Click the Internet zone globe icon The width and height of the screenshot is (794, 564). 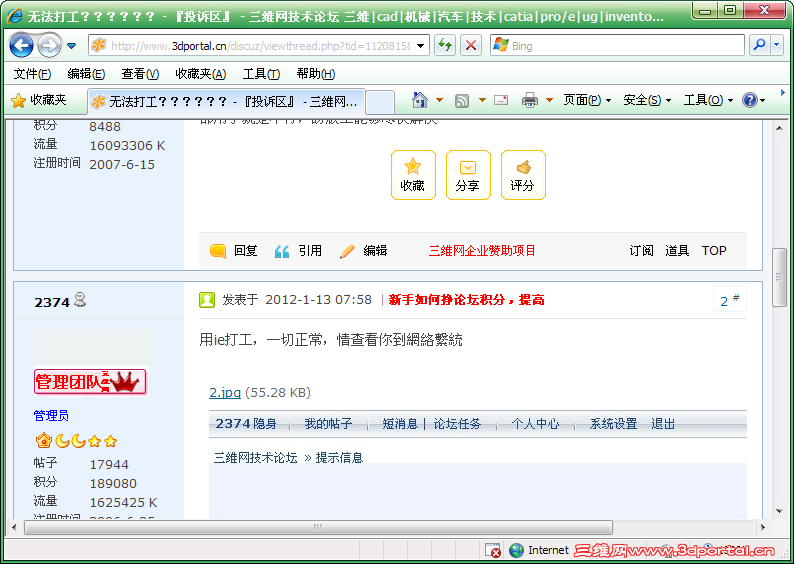517,550
